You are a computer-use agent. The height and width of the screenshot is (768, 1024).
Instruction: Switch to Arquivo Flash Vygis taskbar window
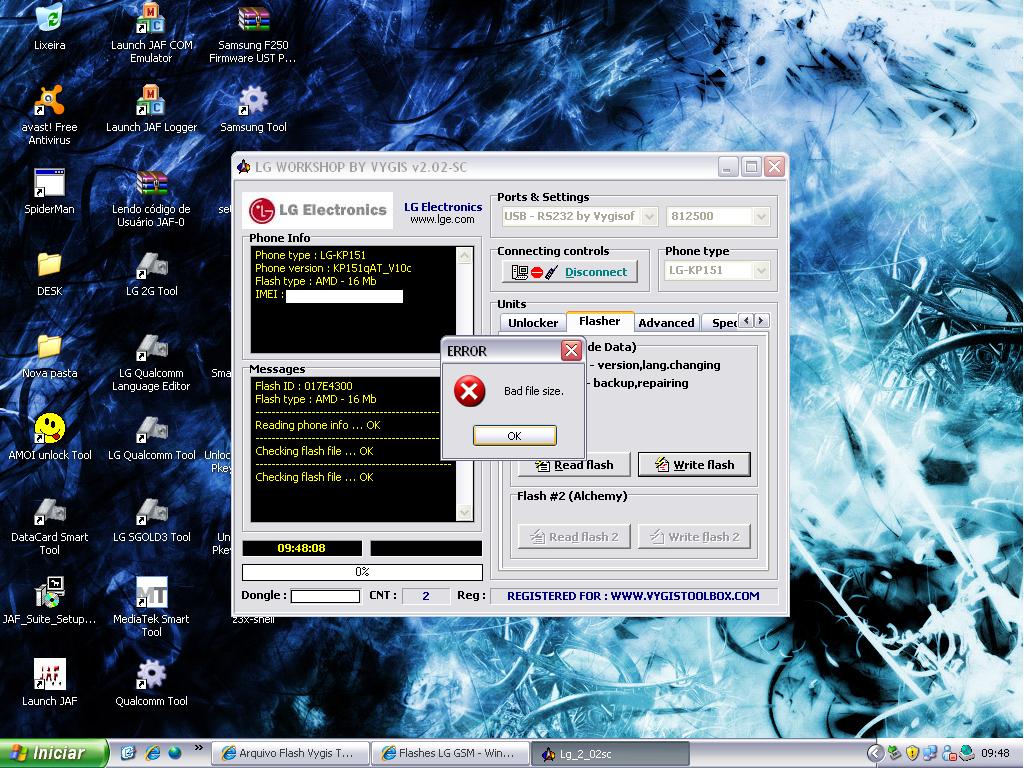pos(291,754)
